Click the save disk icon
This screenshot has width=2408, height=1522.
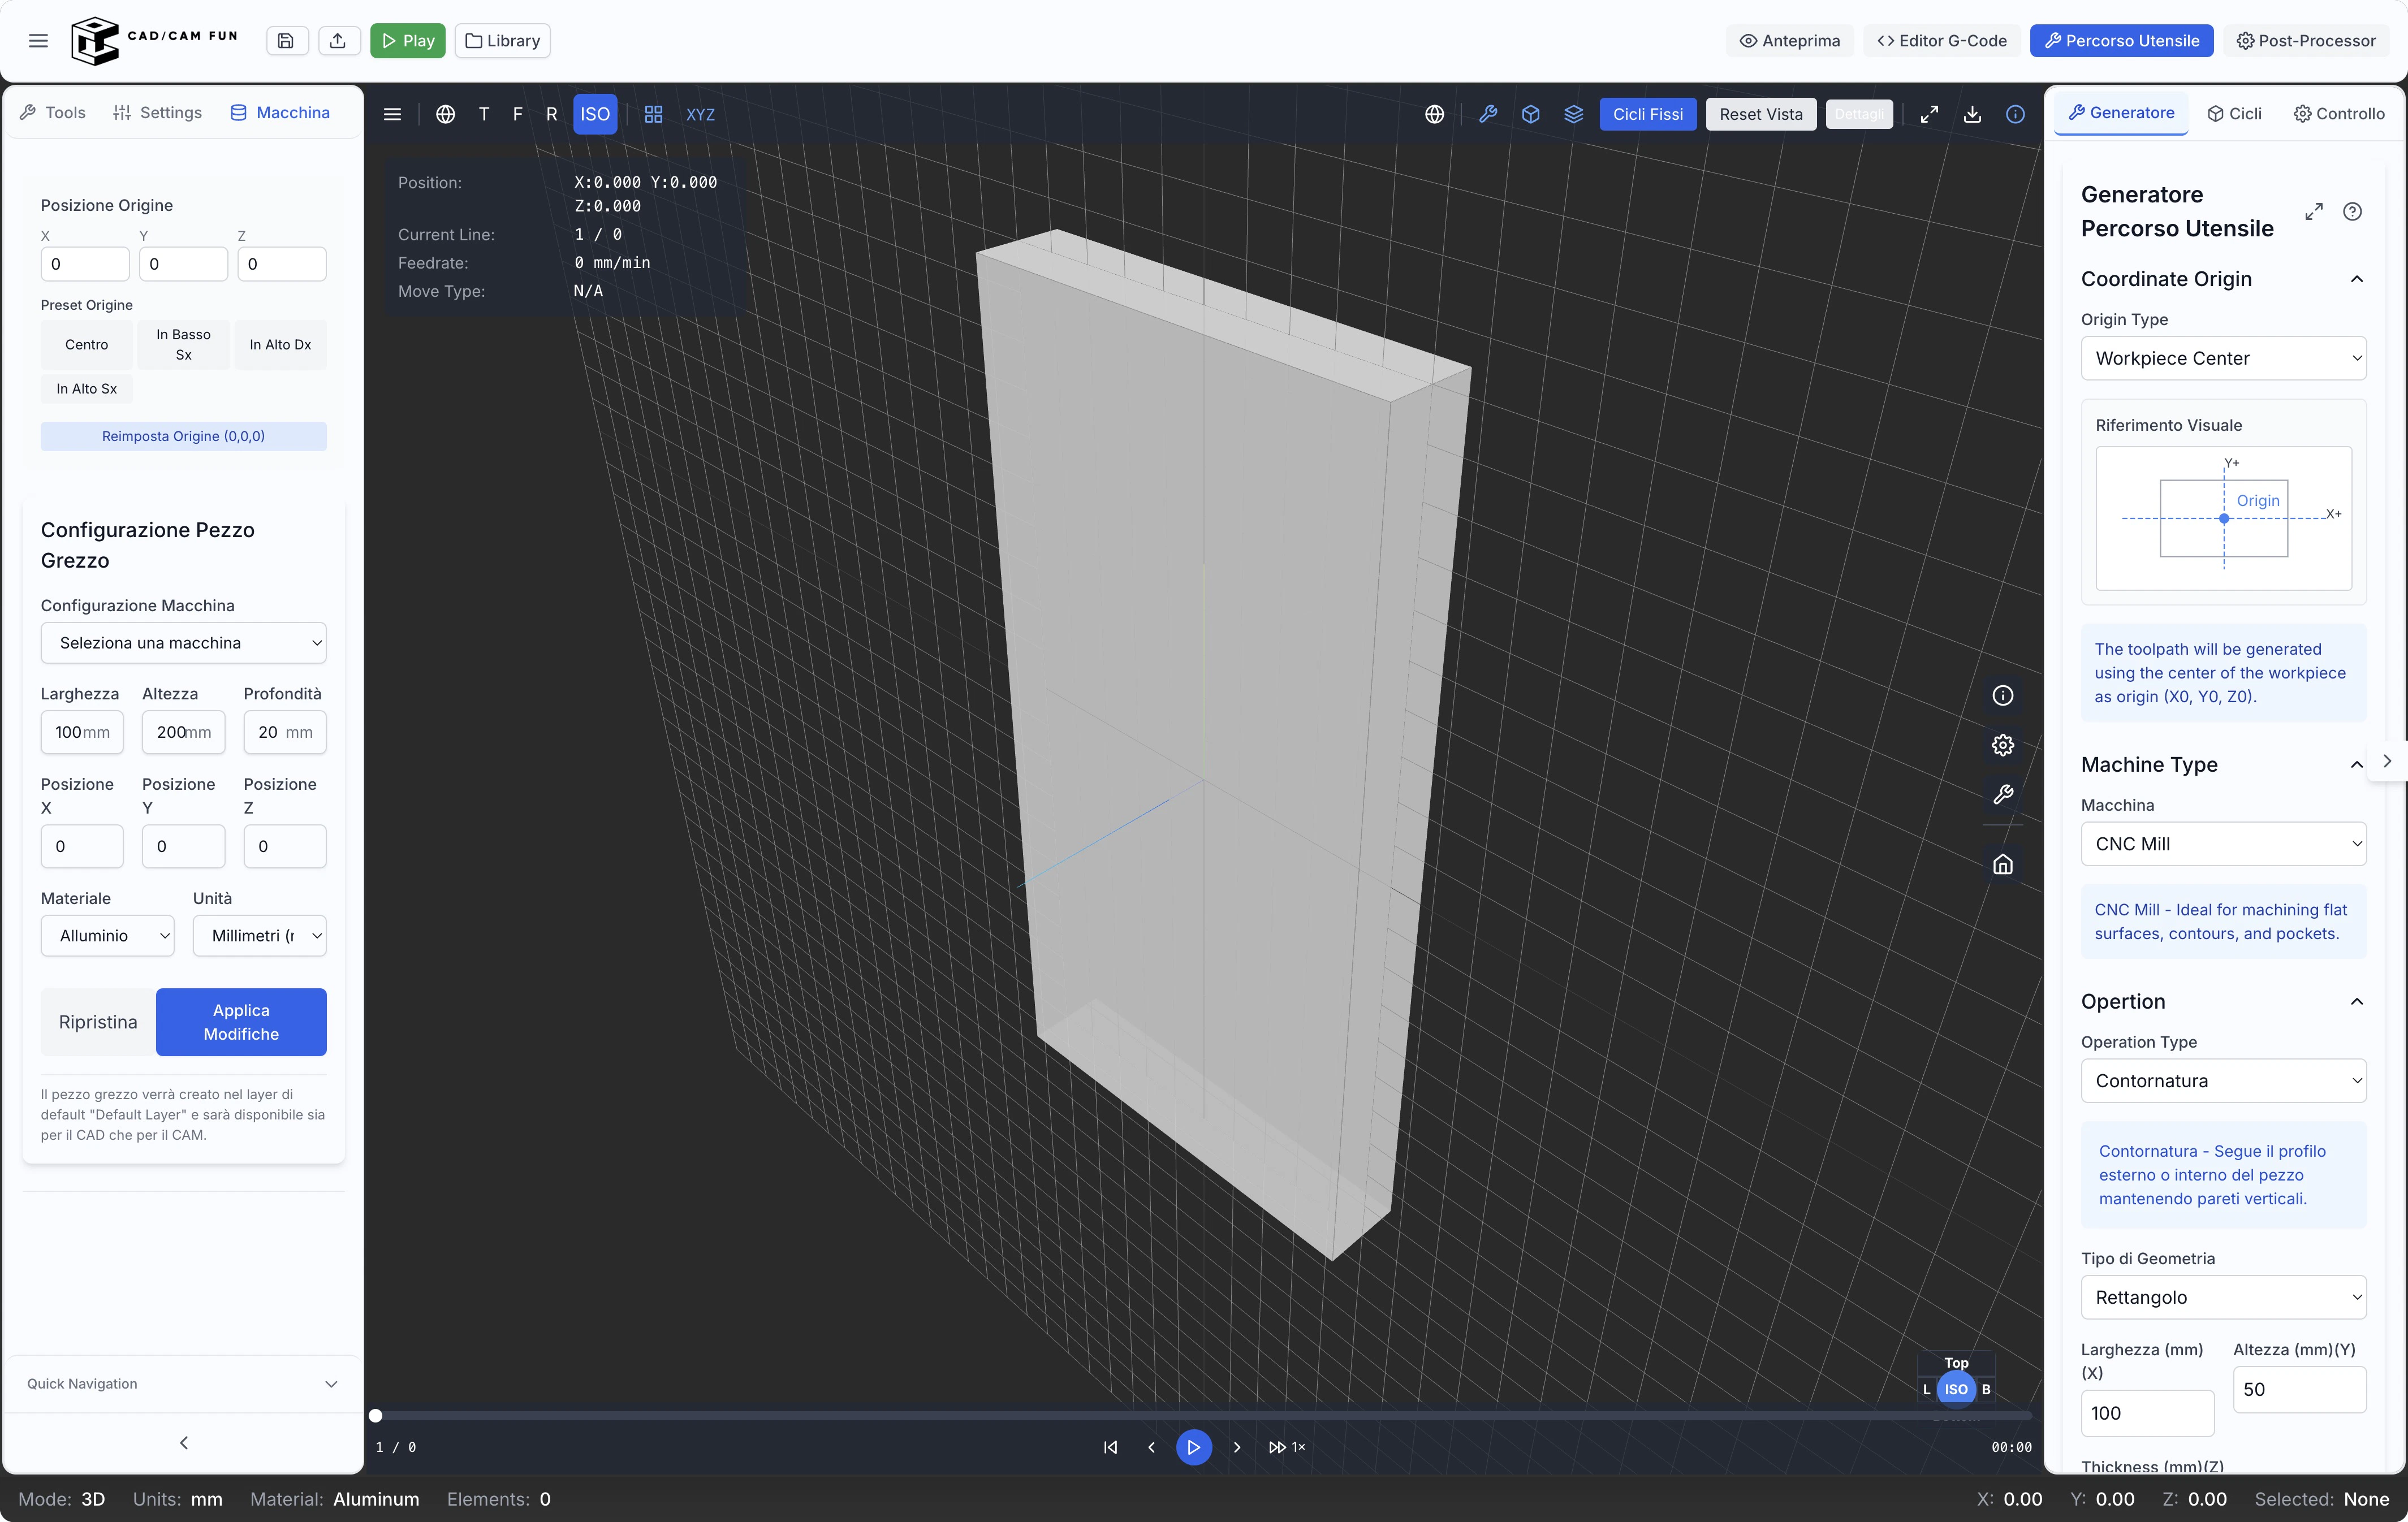click(286, 41)
